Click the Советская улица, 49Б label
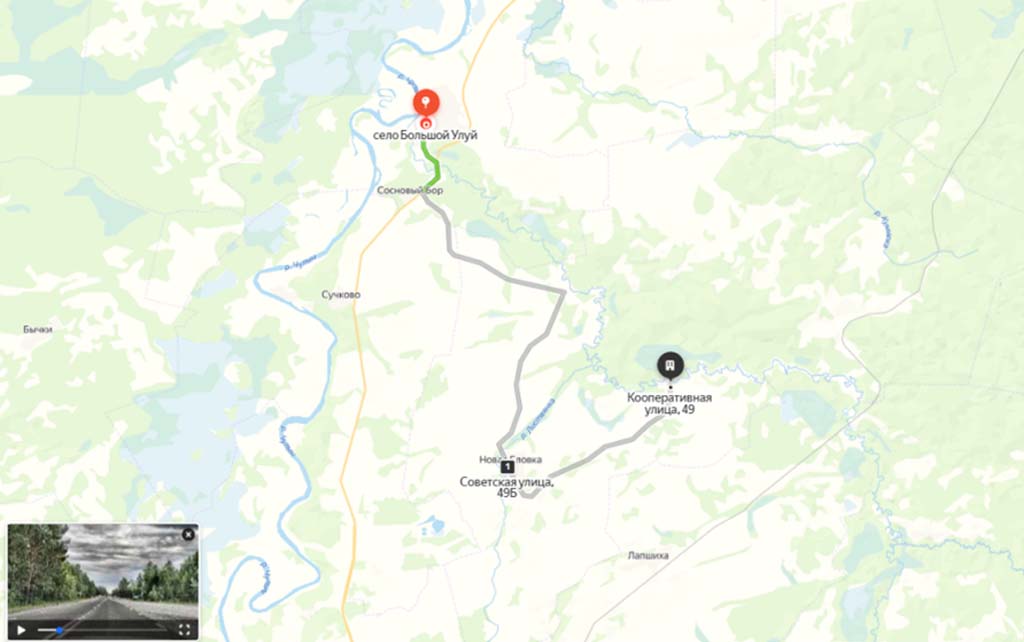The width and height of the screenshot is (1024, 642). pyautogui.click(x=507, y=487)
